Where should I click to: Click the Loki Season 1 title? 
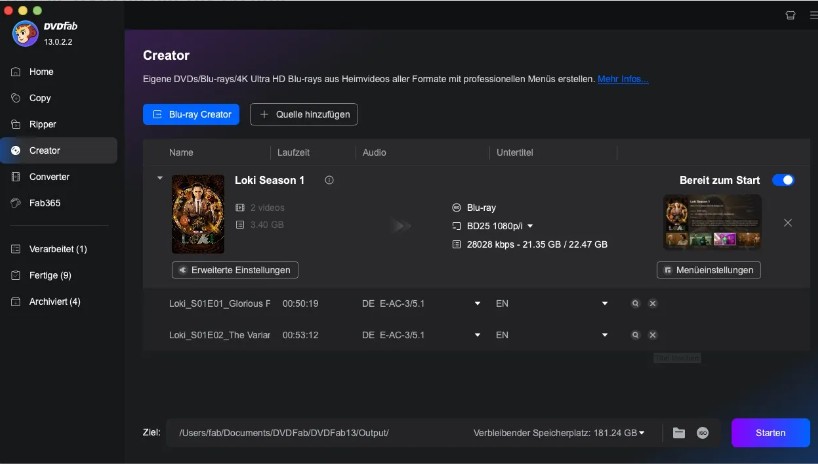pos(269,180)
